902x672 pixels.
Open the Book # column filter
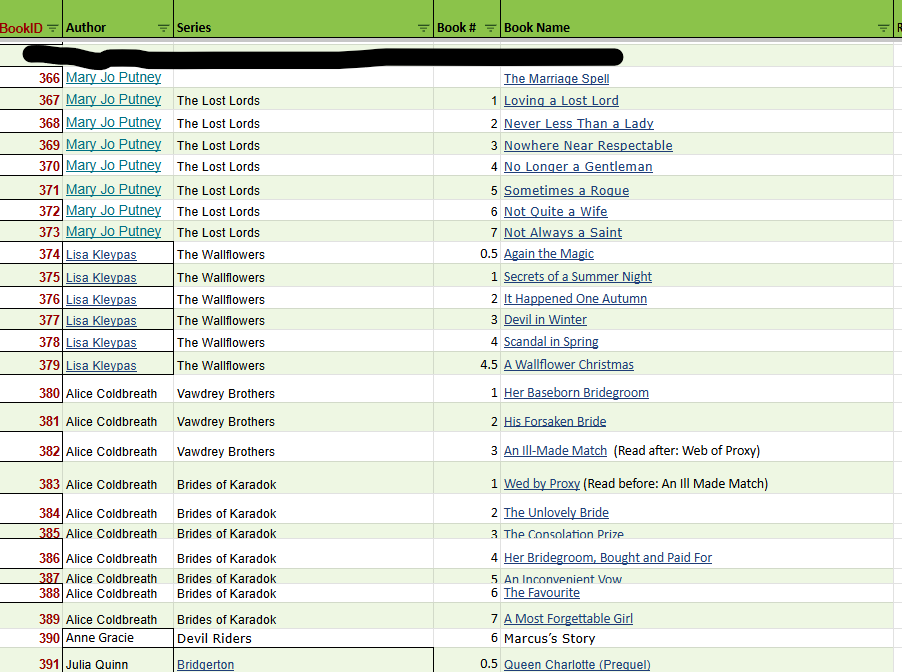click(490, 28)
